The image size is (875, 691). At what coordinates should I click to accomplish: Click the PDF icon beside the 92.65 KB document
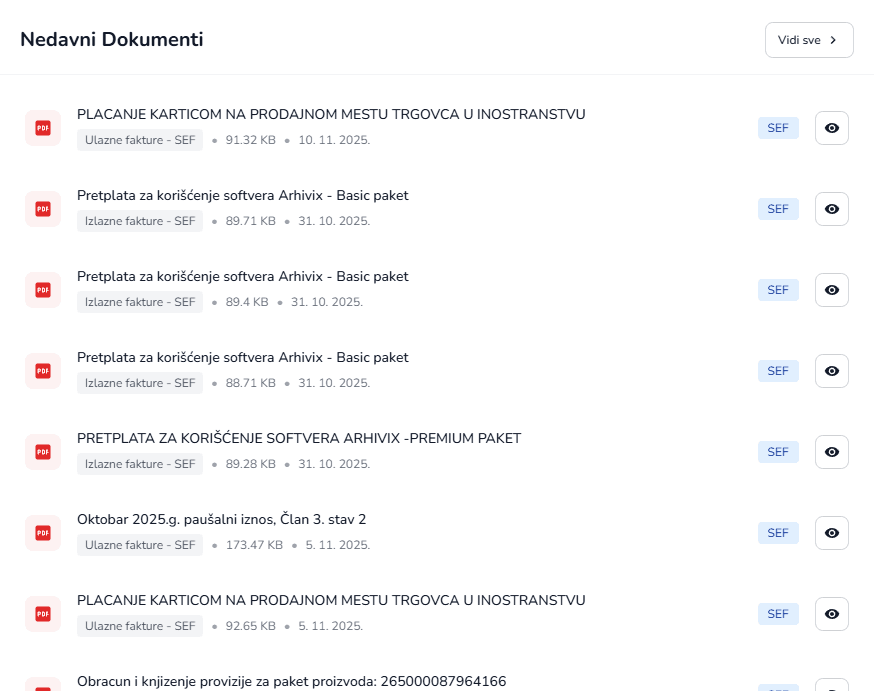click(43, 614)
